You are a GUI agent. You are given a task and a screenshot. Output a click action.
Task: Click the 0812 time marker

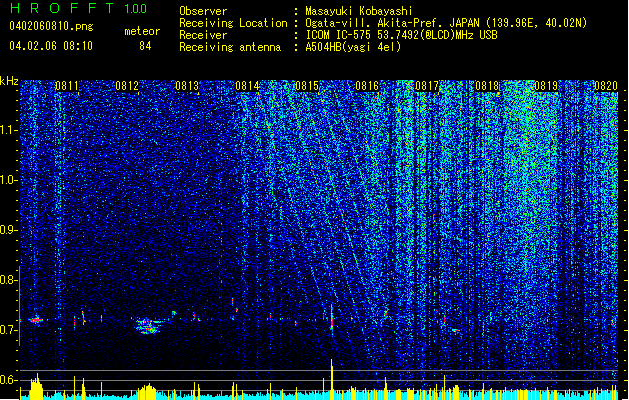[x=127, y=86]
